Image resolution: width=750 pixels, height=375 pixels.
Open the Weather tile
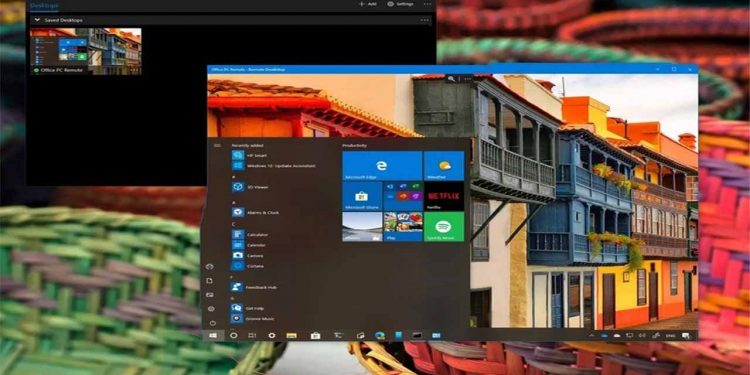(444, 165)
